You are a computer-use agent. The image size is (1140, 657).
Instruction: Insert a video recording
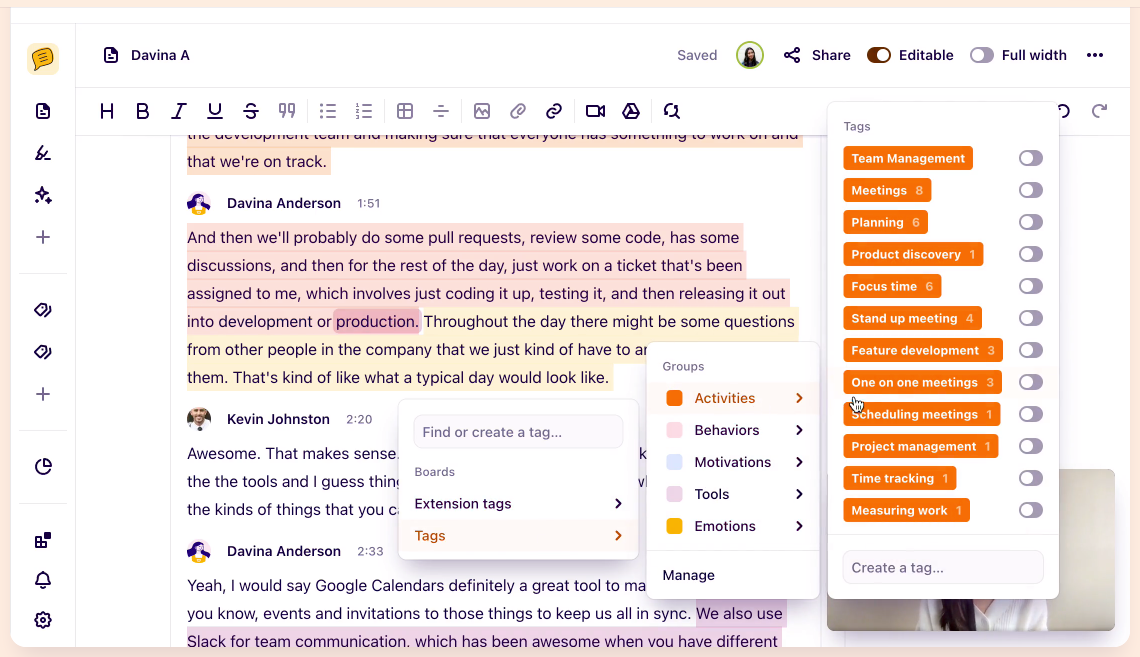(595, 111)
